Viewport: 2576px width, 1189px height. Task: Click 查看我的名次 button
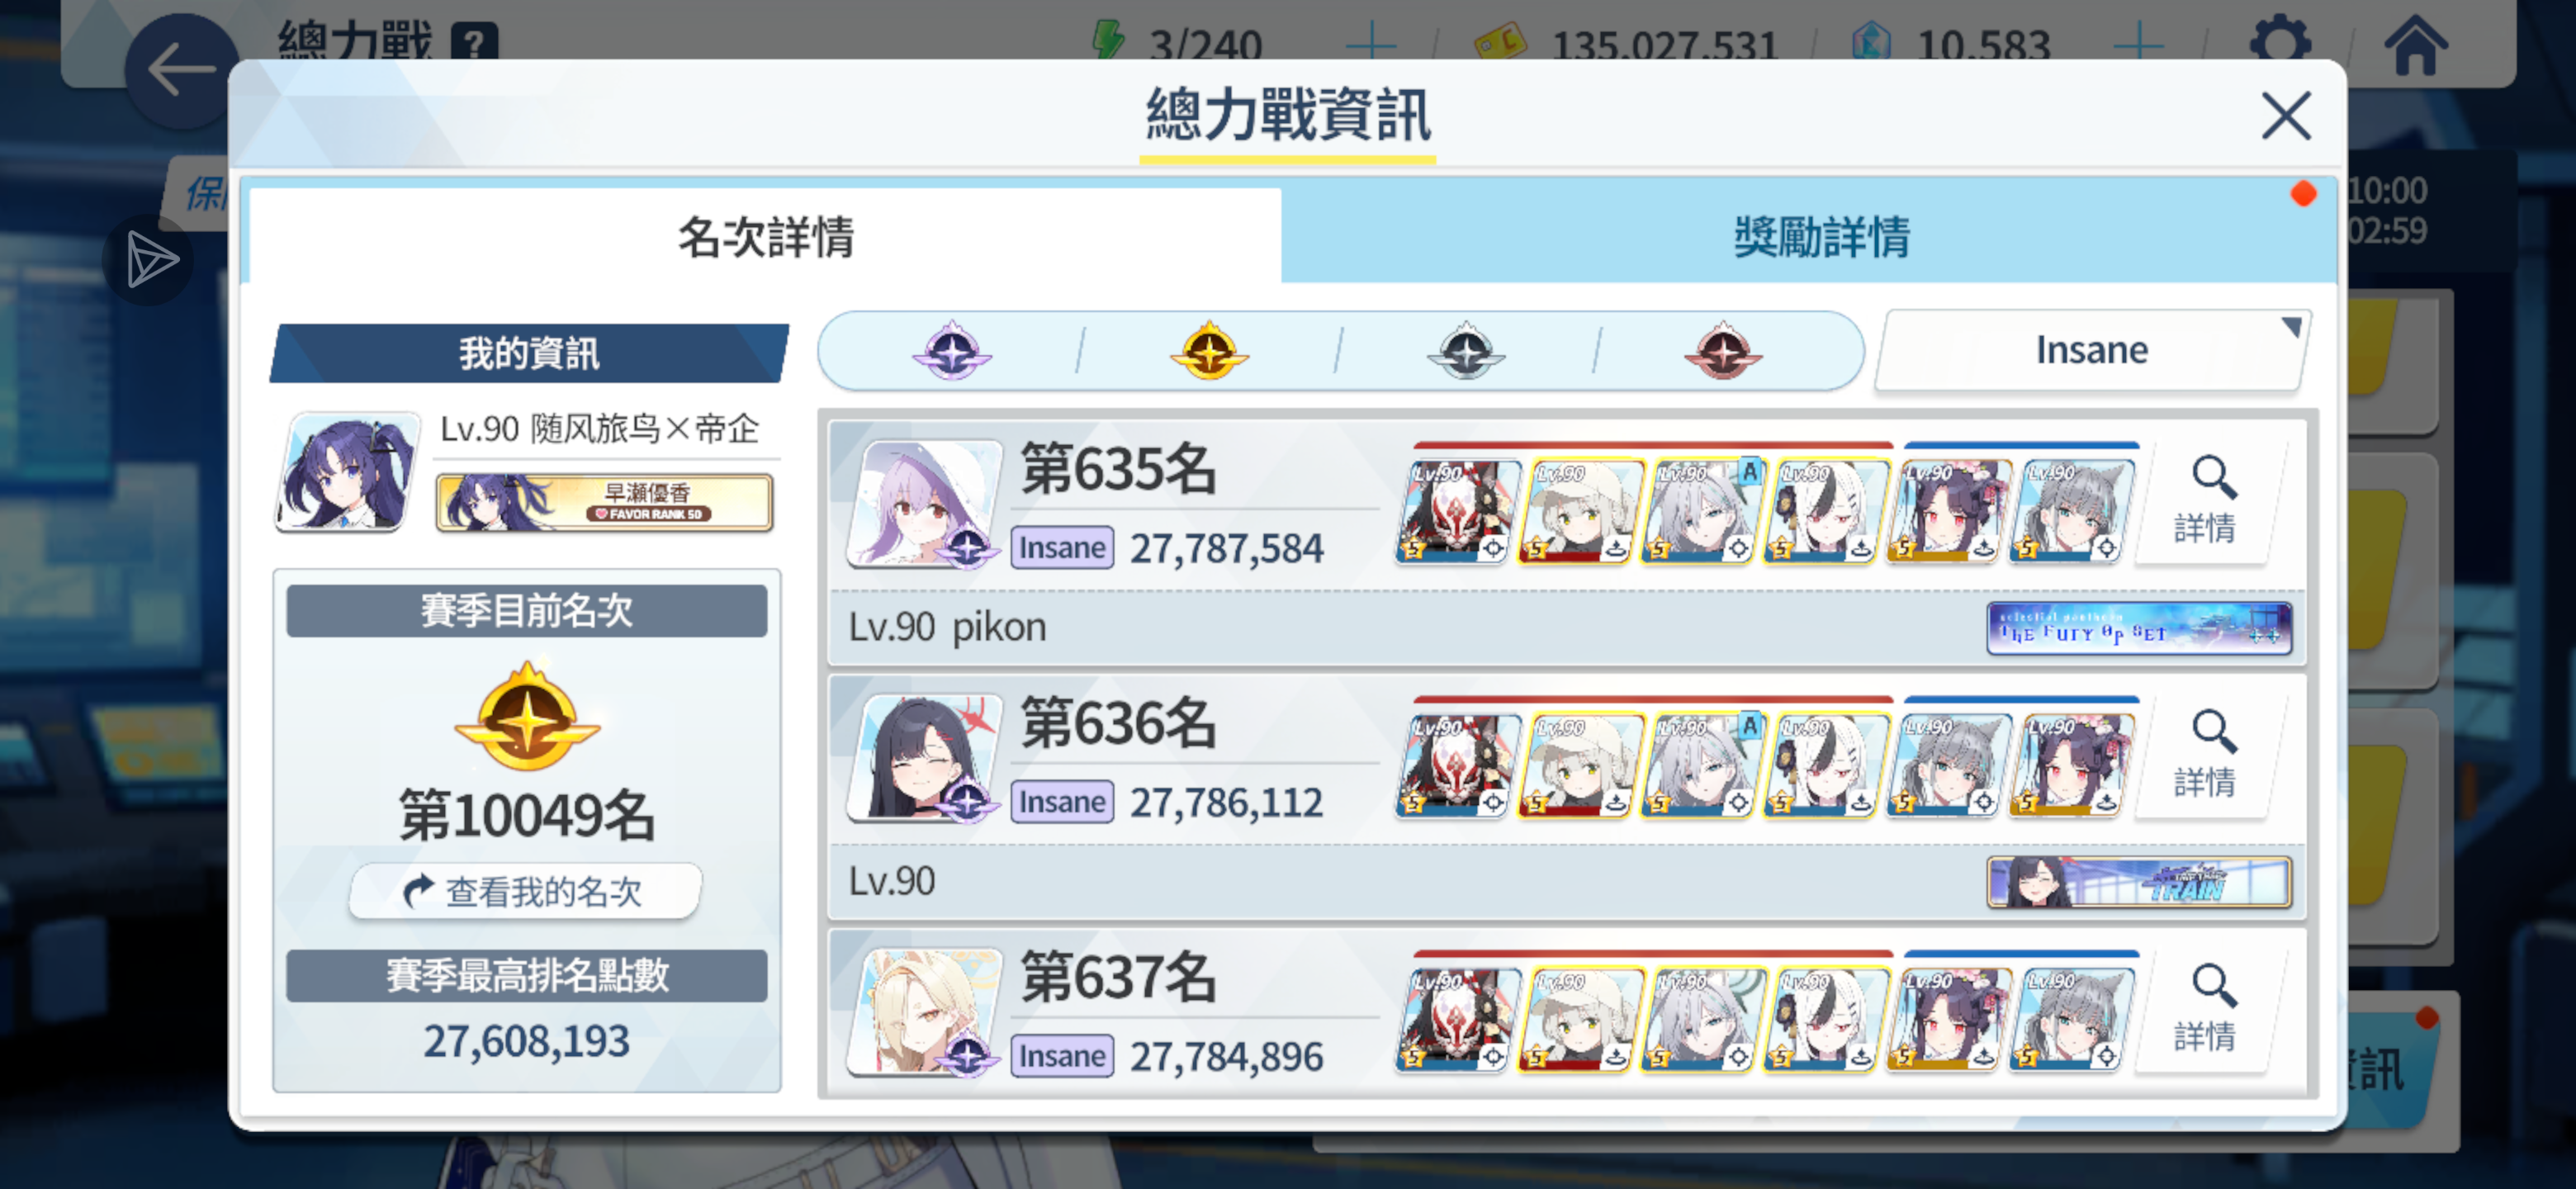[x=525, y=890]
